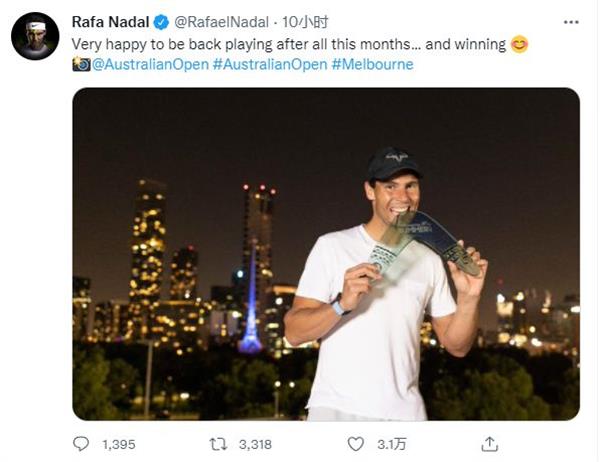600x462 pixels.
Task: View the 1,395 replies count
Action: pos(119,444)
